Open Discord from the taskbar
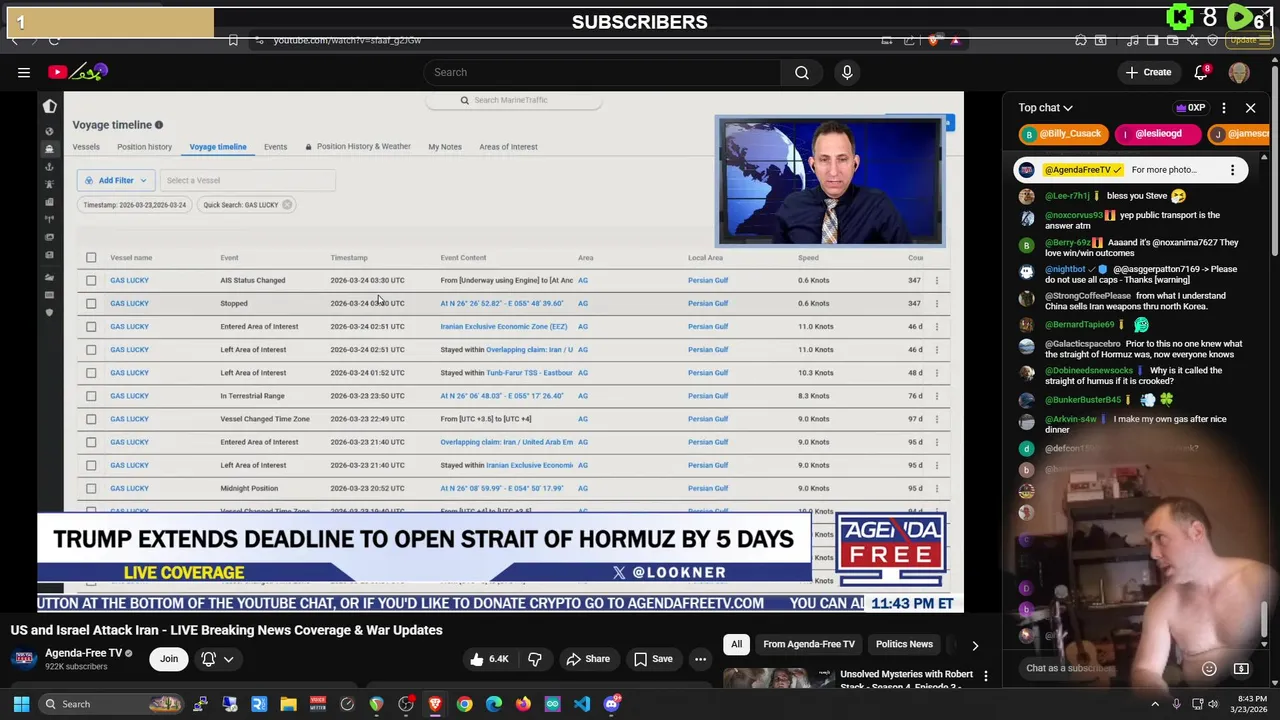Viewport: 1280px width, 720px height. tap(611, 704)
